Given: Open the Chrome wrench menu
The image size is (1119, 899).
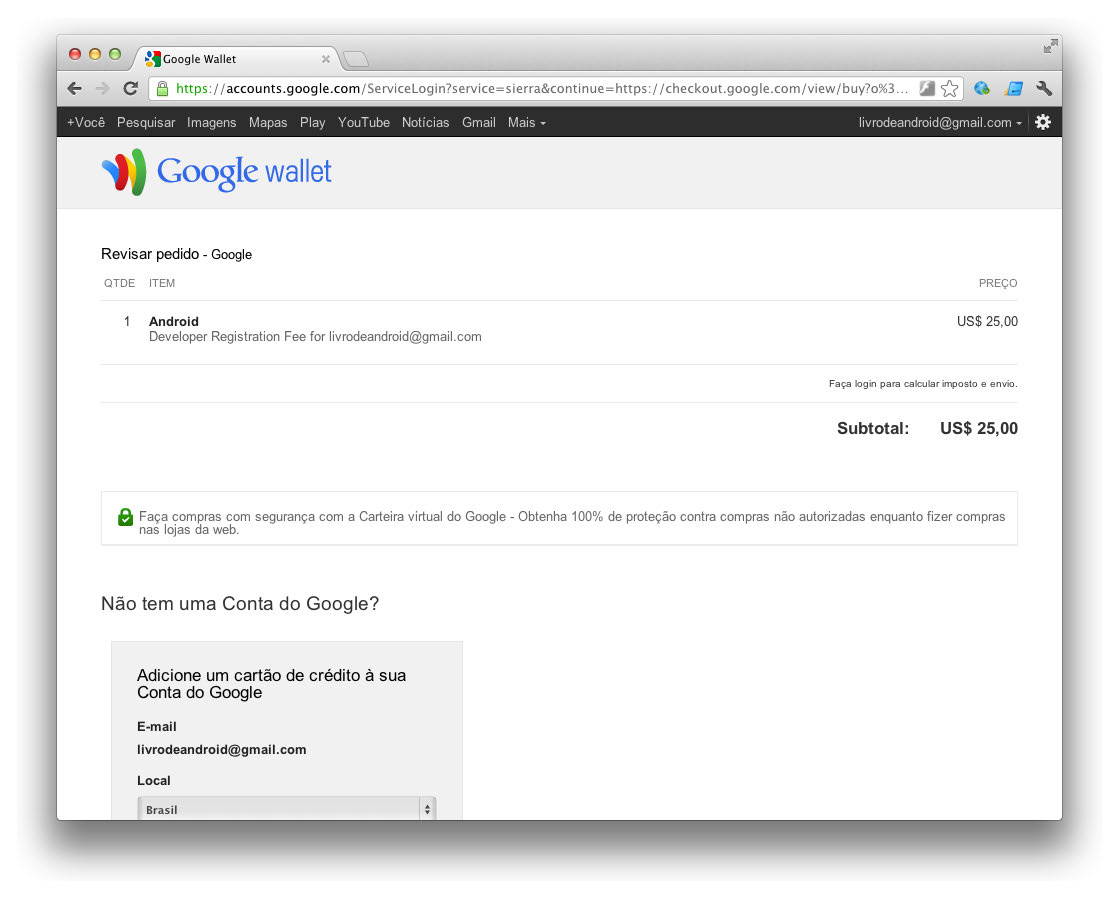Looking at the screenshot, I should [1045, 89].
